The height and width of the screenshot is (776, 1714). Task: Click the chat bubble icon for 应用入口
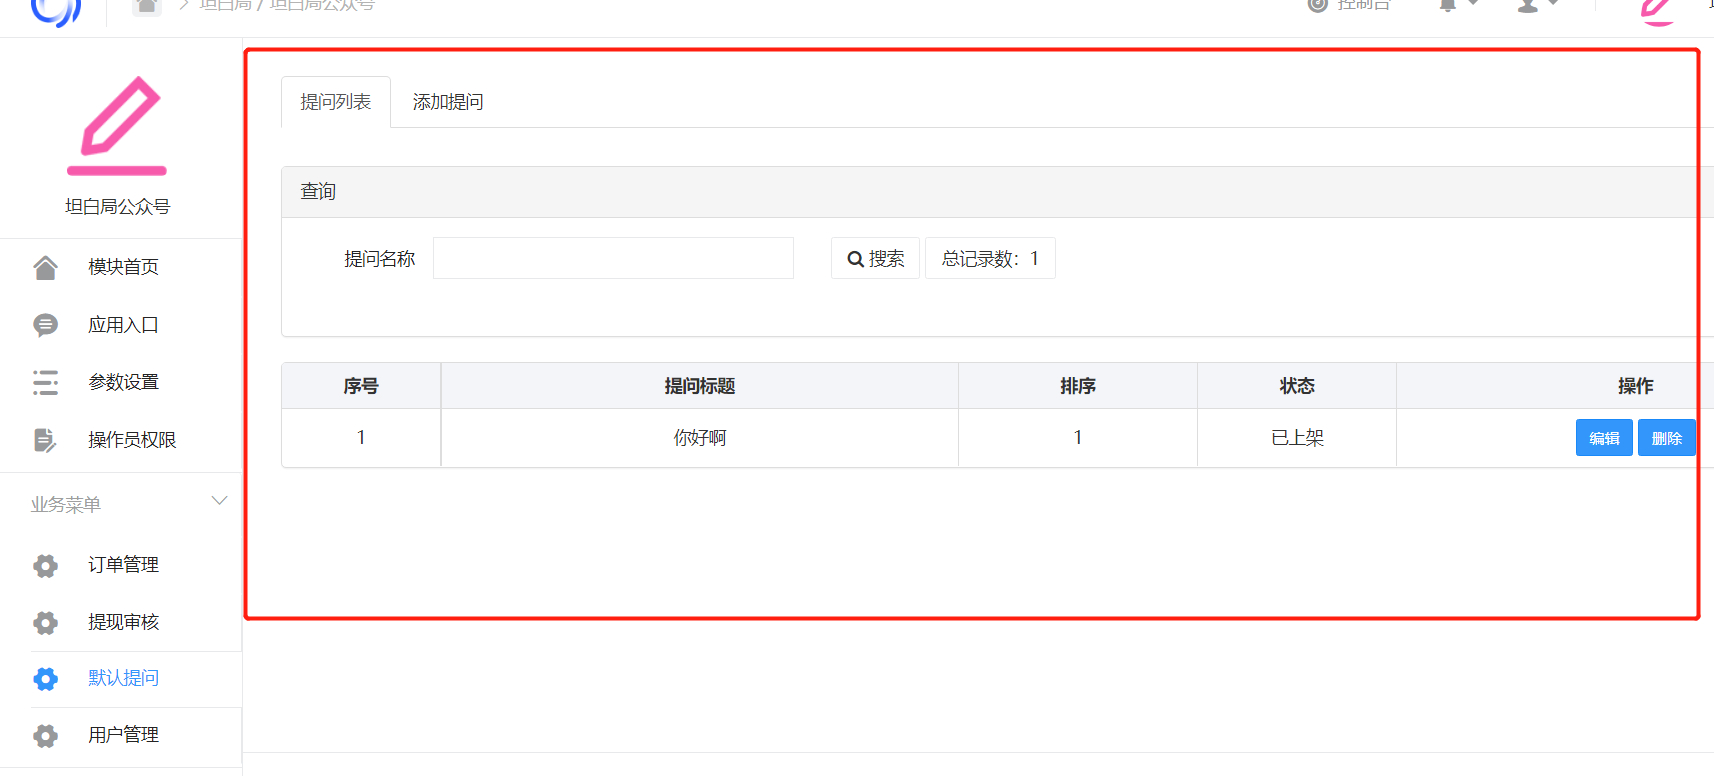point(45,325)
